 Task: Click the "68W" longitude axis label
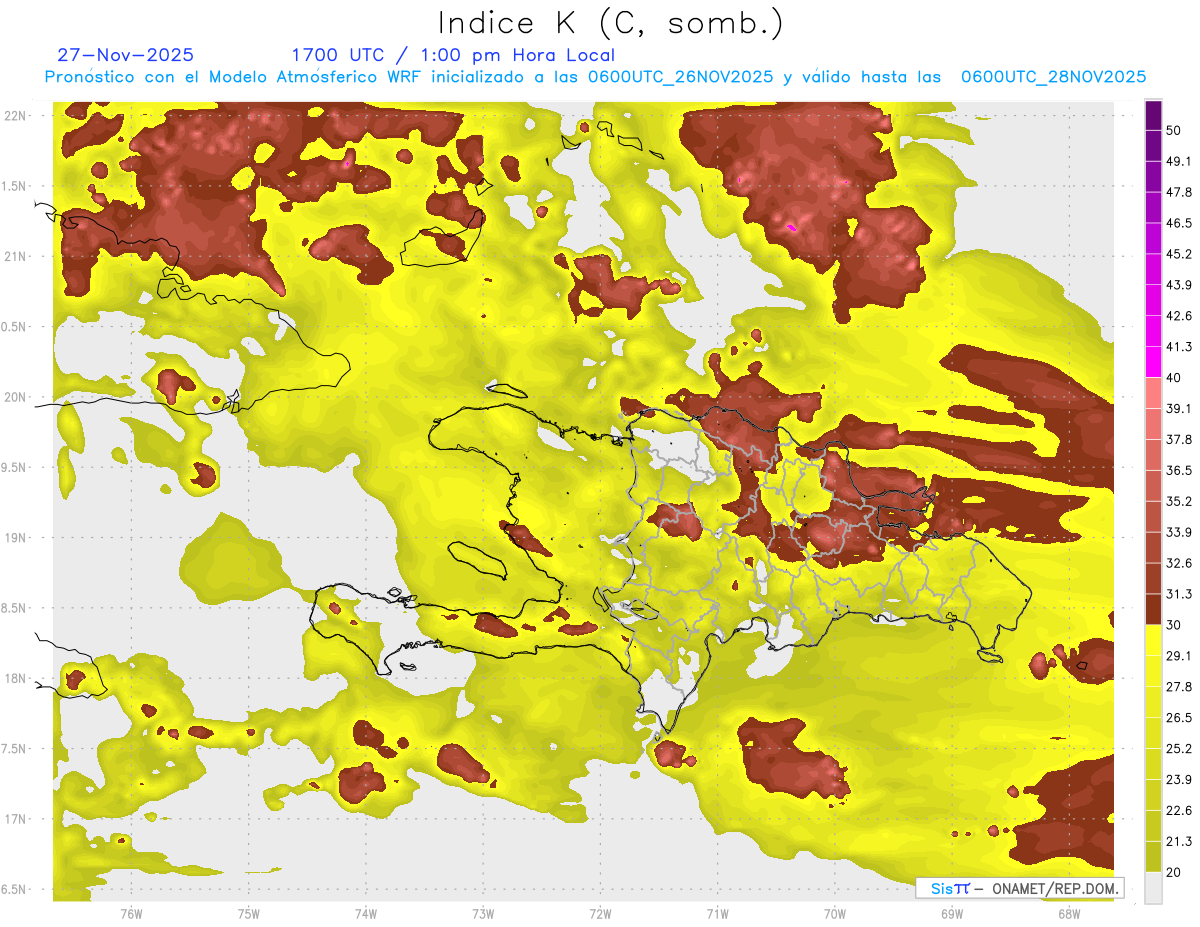(x=1068, y=913)
